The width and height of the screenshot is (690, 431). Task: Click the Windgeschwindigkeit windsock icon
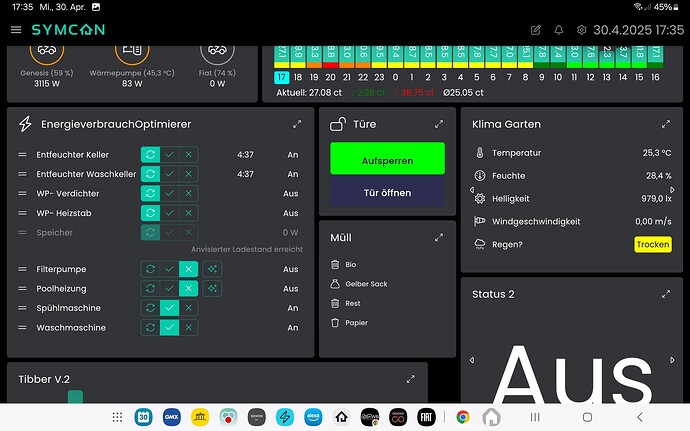point(480,221)
